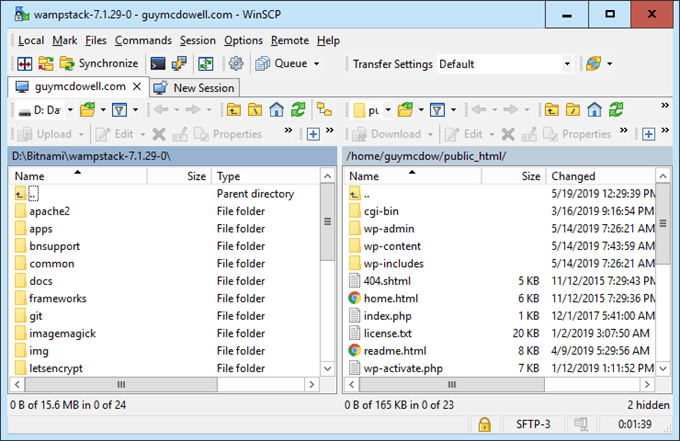This screenshot has width=680, height=441.
Task: Open the Mark menu
Action: point(65,40)
